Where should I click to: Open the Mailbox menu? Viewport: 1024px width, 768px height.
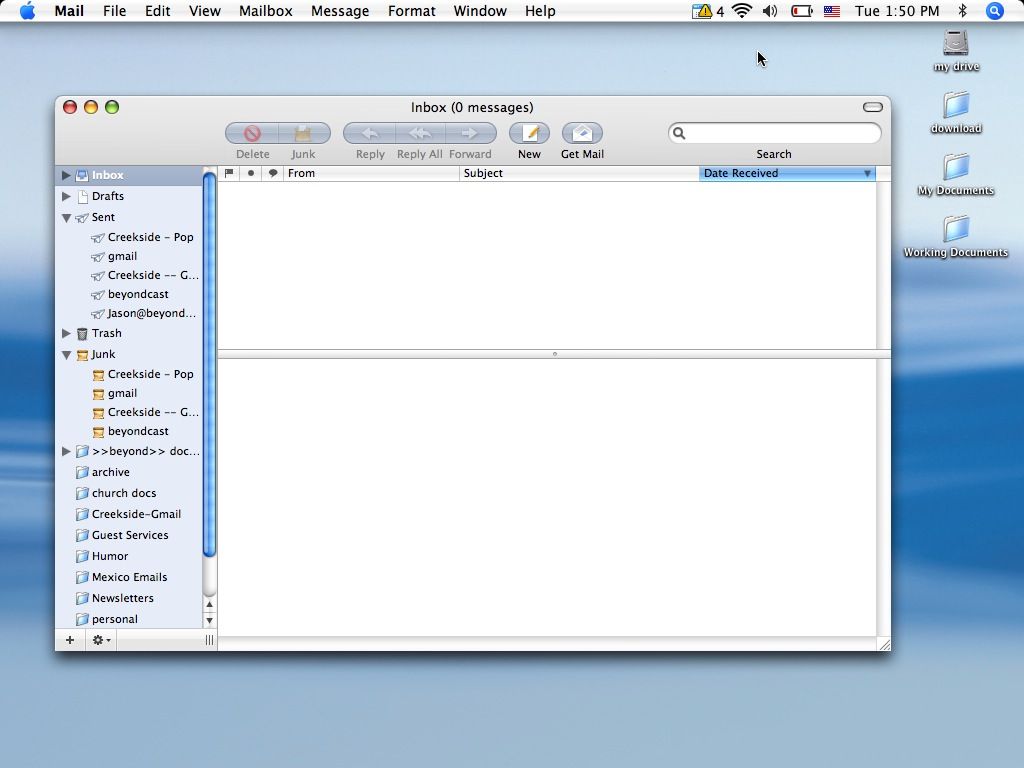coord(265,11)
